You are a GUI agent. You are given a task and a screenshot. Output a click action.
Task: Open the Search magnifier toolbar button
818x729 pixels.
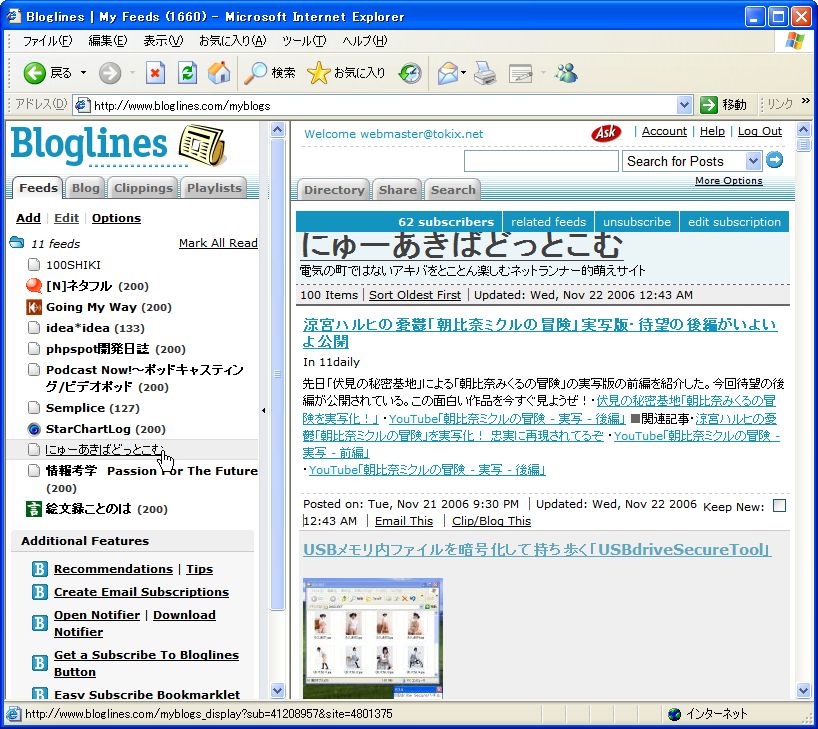click(x=269, y=73)
